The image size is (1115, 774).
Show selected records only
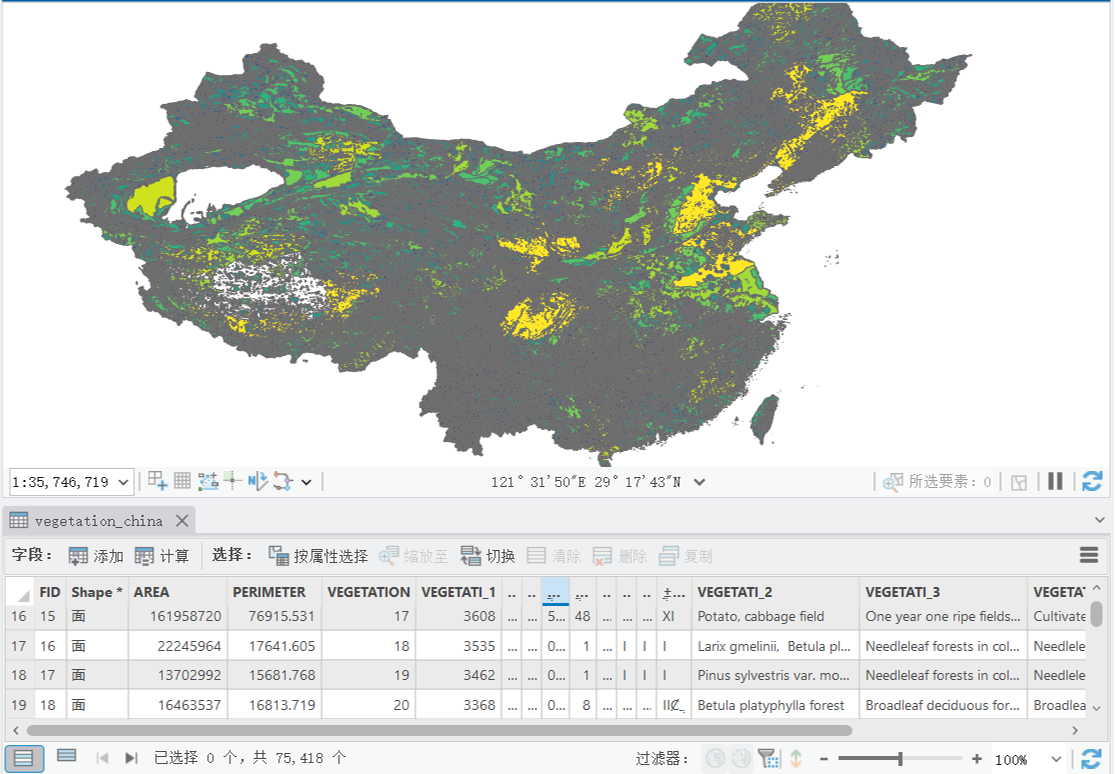(x=67, y=756)
